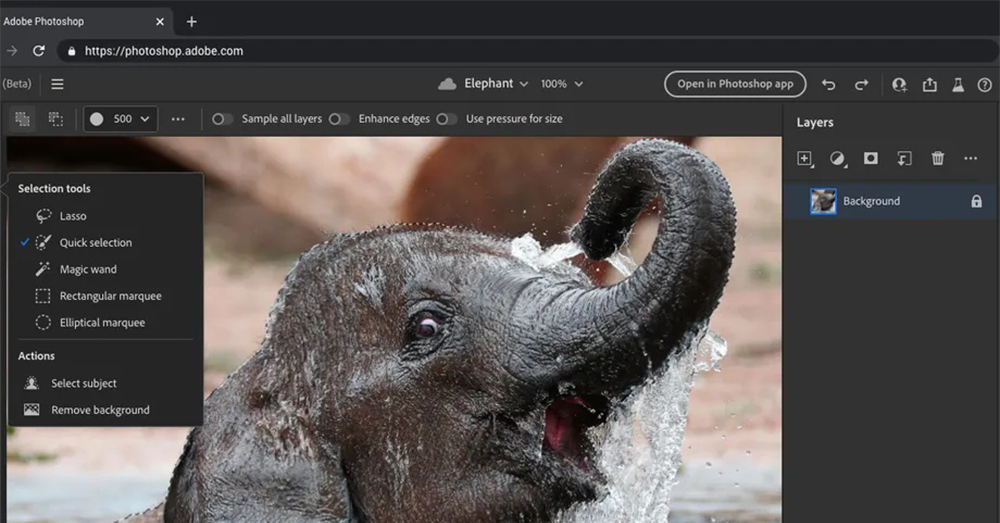Choose subtract from selection mode icon
This screenshot has width=1000, height=523.
pyautogui.click(x=56, y=119)
